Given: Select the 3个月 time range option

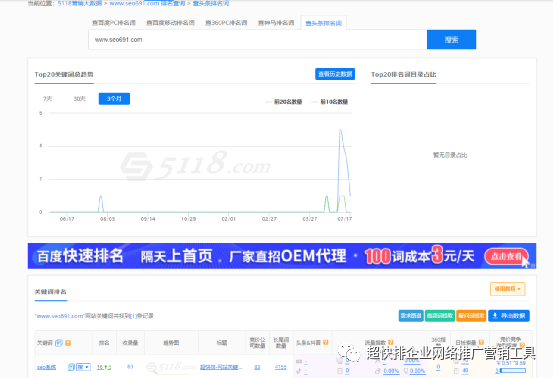Looking at the screenshot, I should [x=114, y=99].
